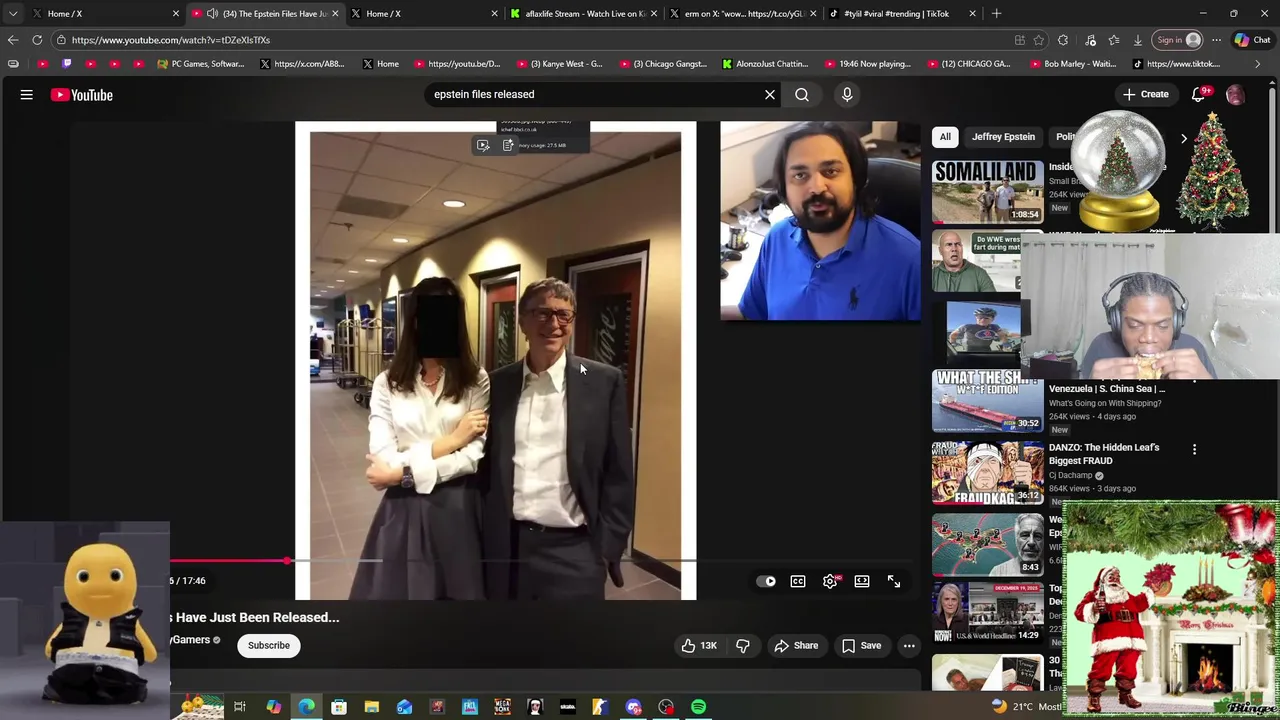Open Kanye West bookmark
The image size is (1280, 720).
[x=559, y=64]
